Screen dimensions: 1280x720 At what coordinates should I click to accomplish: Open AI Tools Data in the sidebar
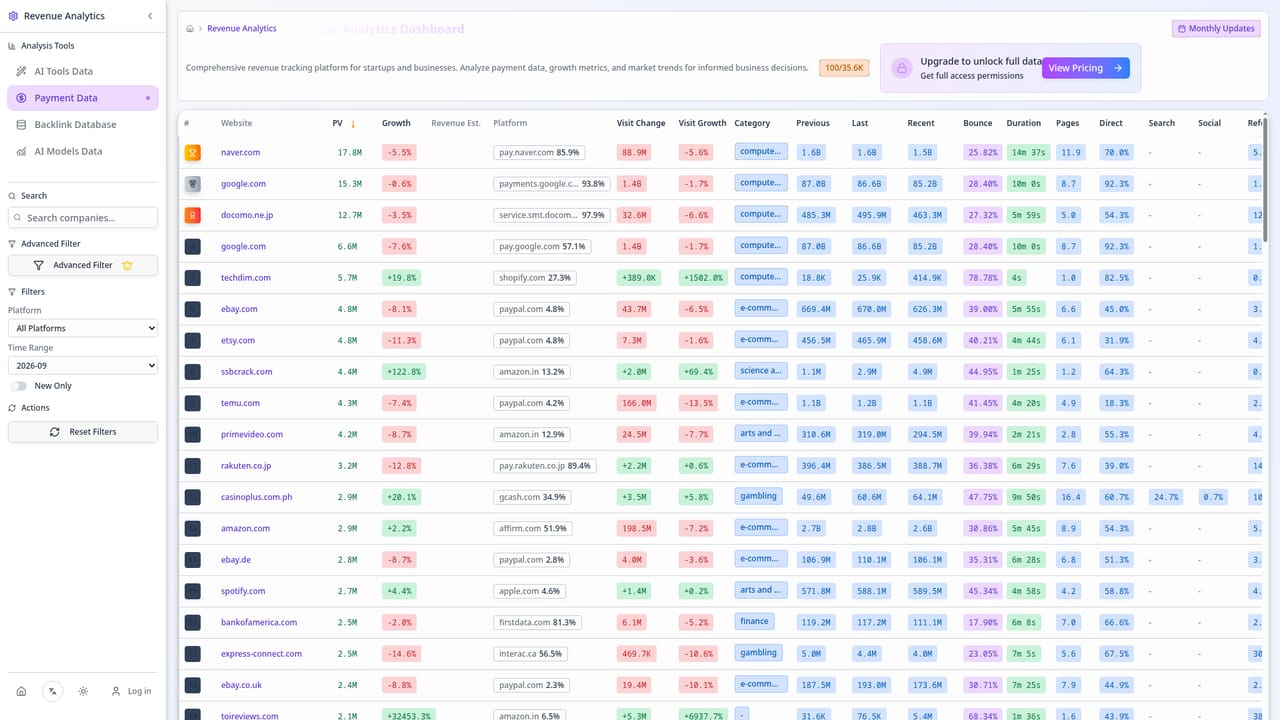coord(83,71)
